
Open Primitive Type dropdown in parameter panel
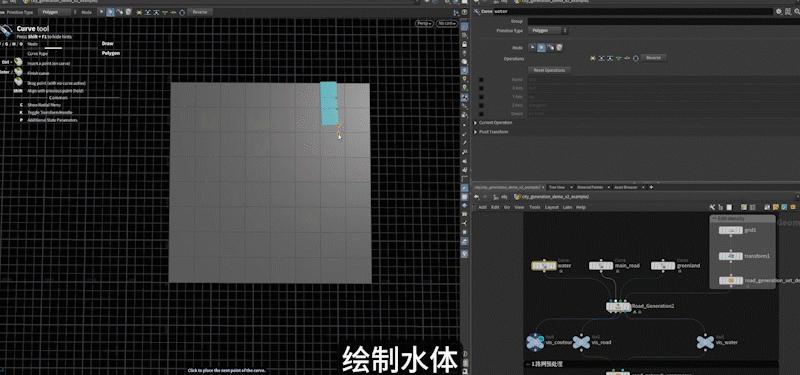(547, 31)
